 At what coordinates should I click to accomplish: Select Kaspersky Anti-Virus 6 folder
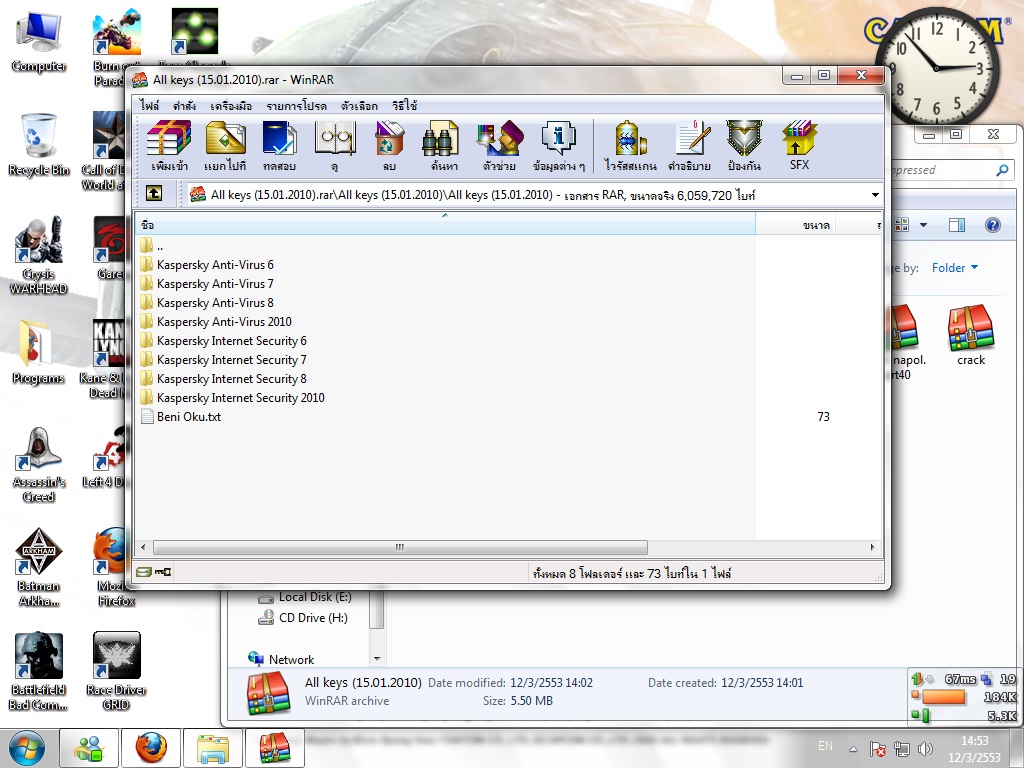[x=206, y=264]
